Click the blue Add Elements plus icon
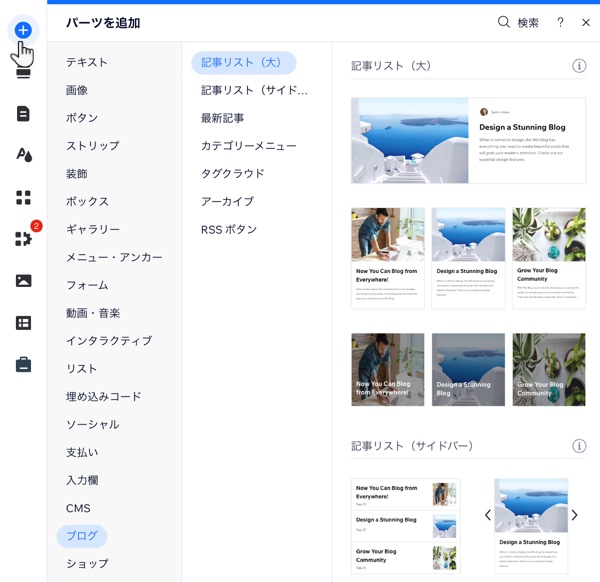 (x=23, y=30)
